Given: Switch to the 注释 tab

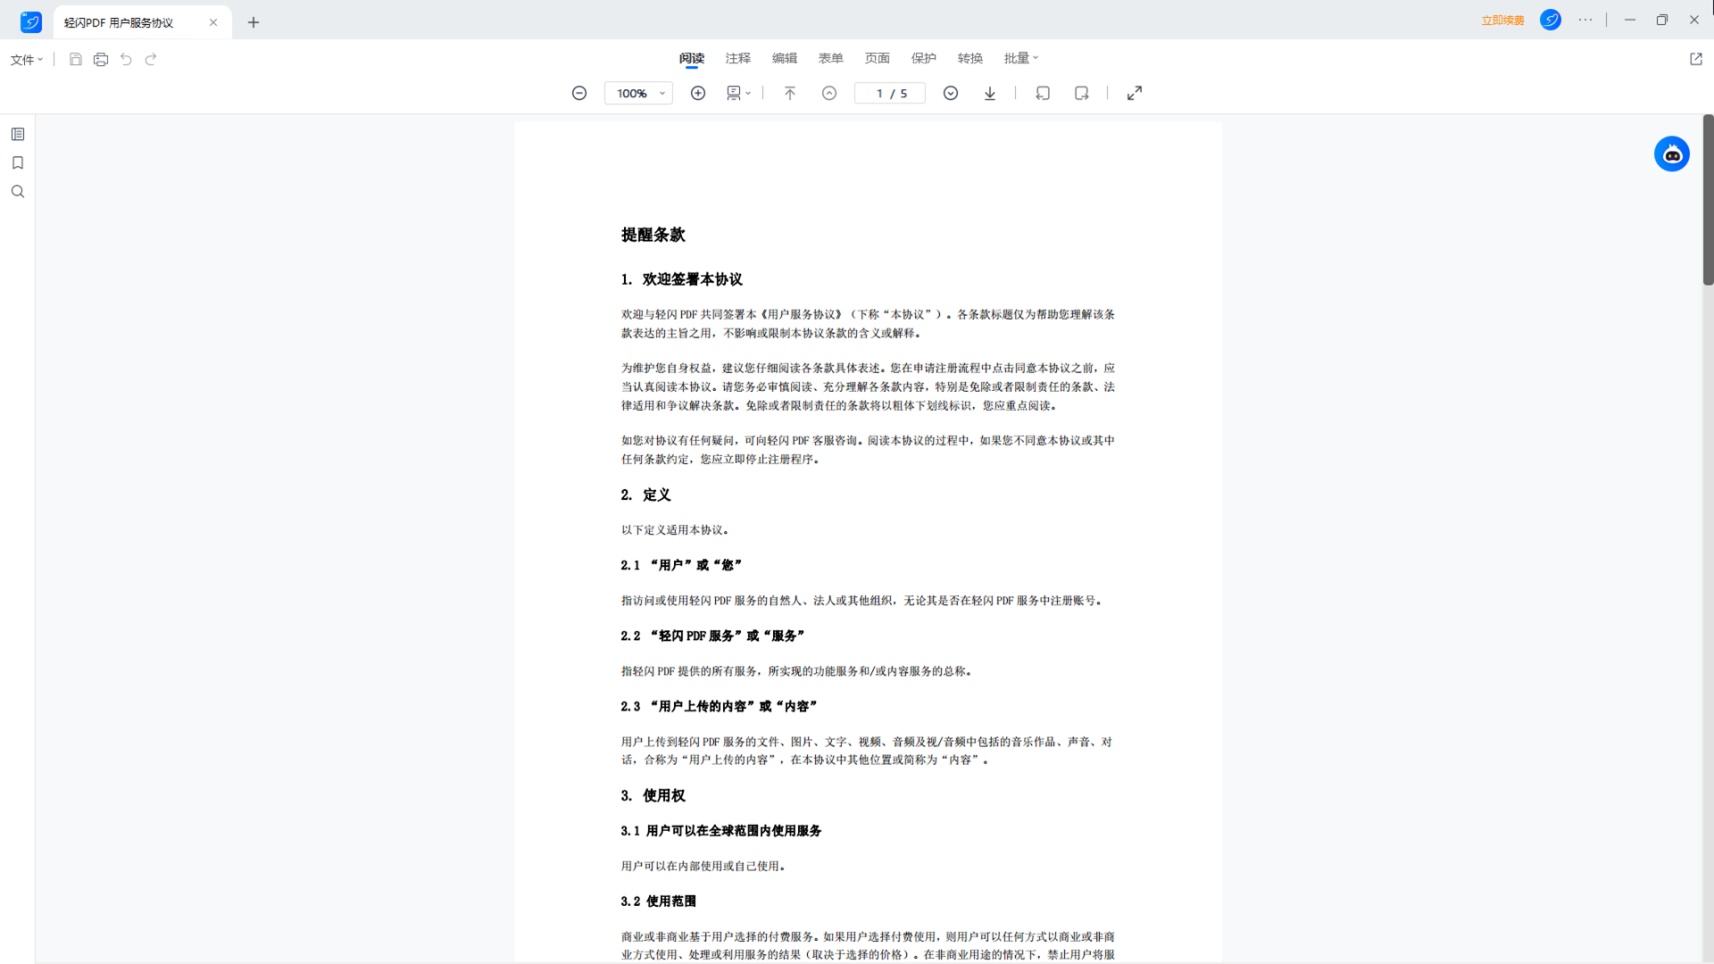Looking at the screenshot, I should pyautogui.click(x=738, y=59).
